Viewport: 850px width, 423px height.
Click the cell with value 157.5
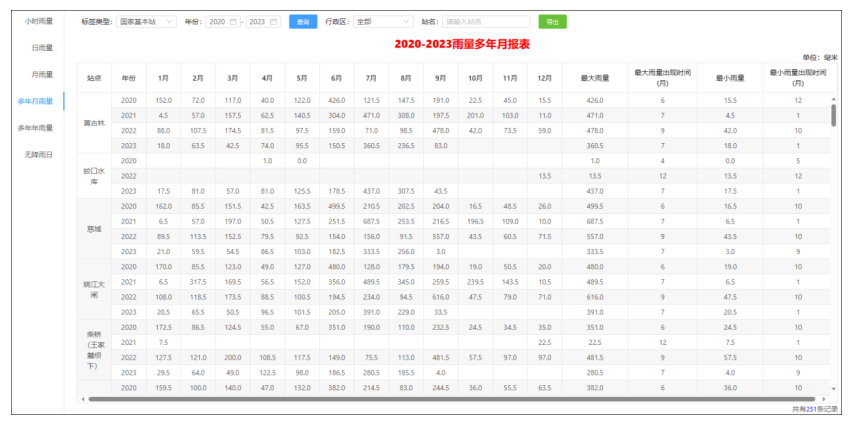(x=233, y=116)
